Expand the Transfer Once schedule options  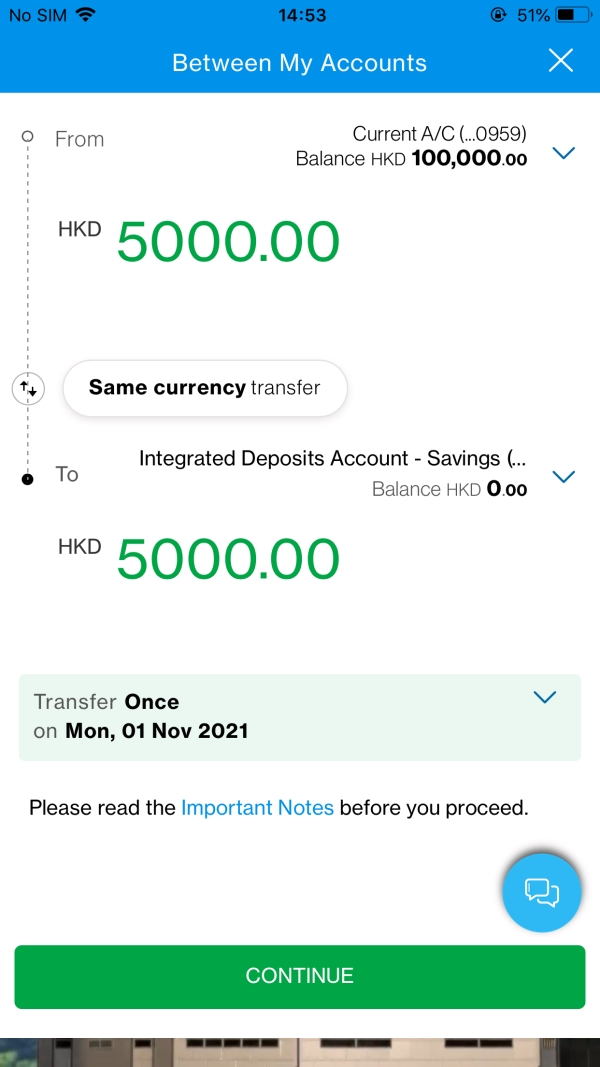(x=544, y=697)
